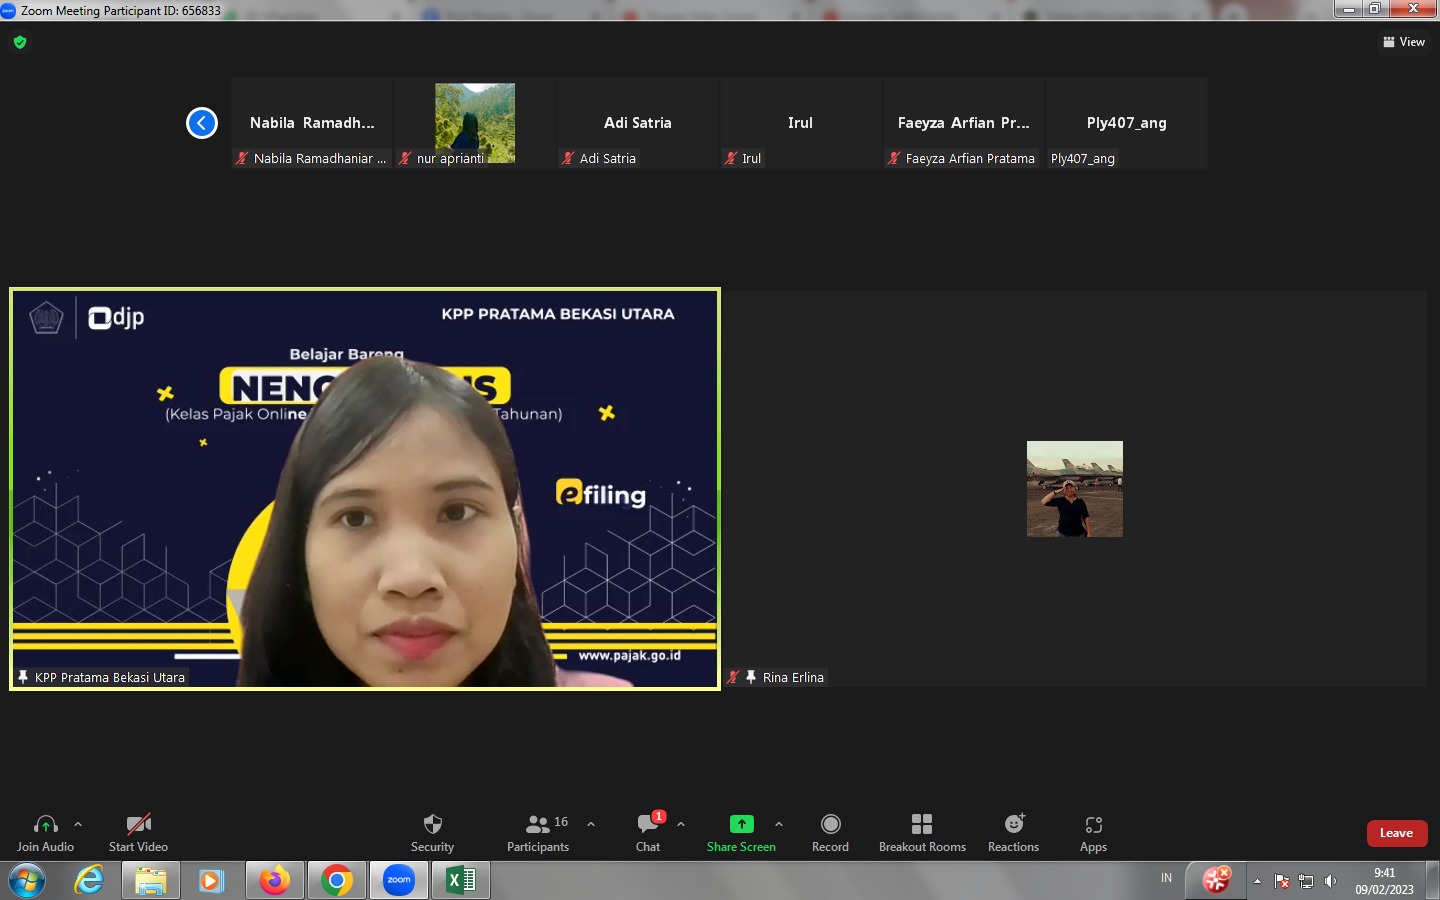This screenshot has height=900, width=1440.
Task: Expand the arrow next to Participants
Action: (x=591, y=825)
